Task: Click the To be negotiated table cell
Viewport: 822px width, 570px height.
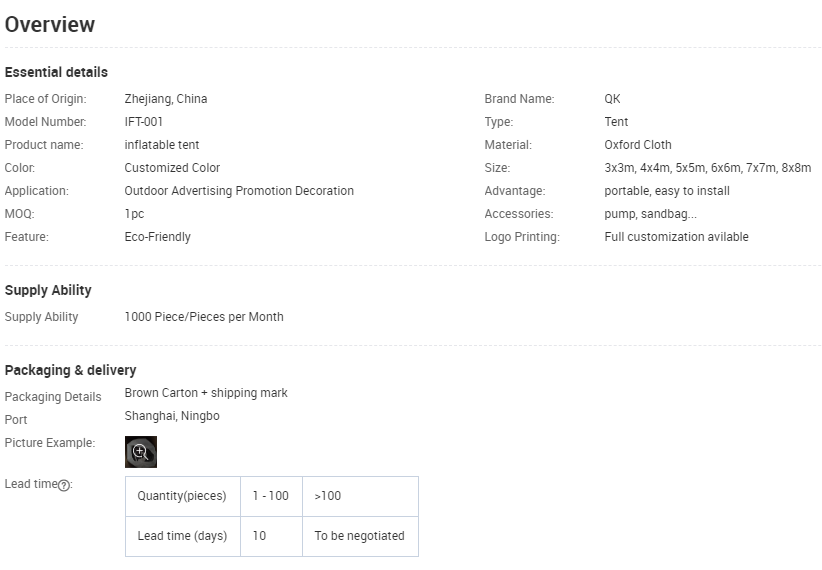Action: click(x=359, y=536)
